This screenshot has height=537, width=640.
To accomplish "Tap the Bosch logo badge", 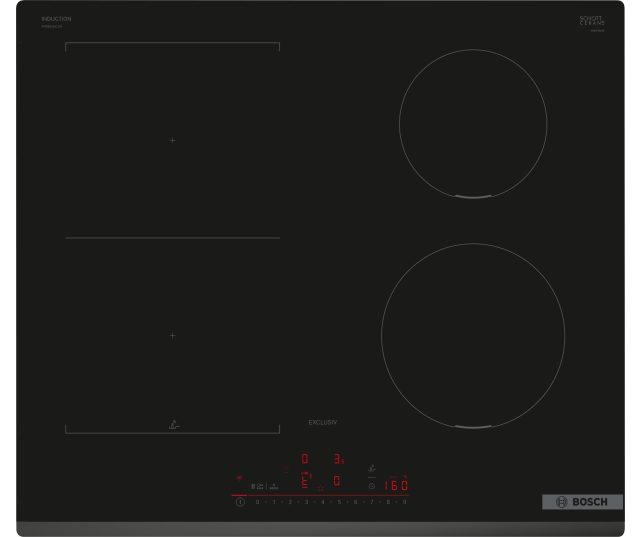I will 582,501.
